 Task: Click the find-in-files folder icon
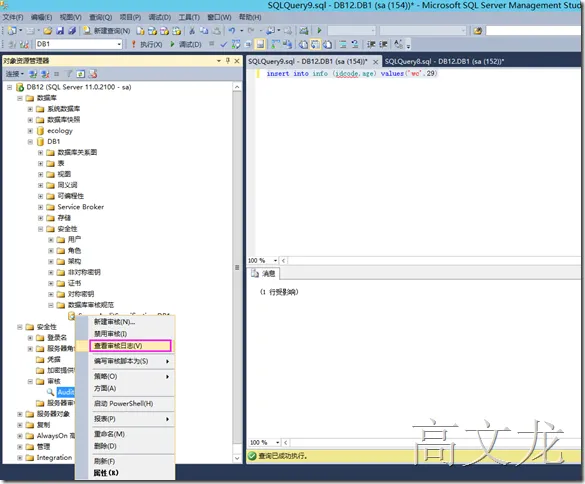click(x=477, y=31)
